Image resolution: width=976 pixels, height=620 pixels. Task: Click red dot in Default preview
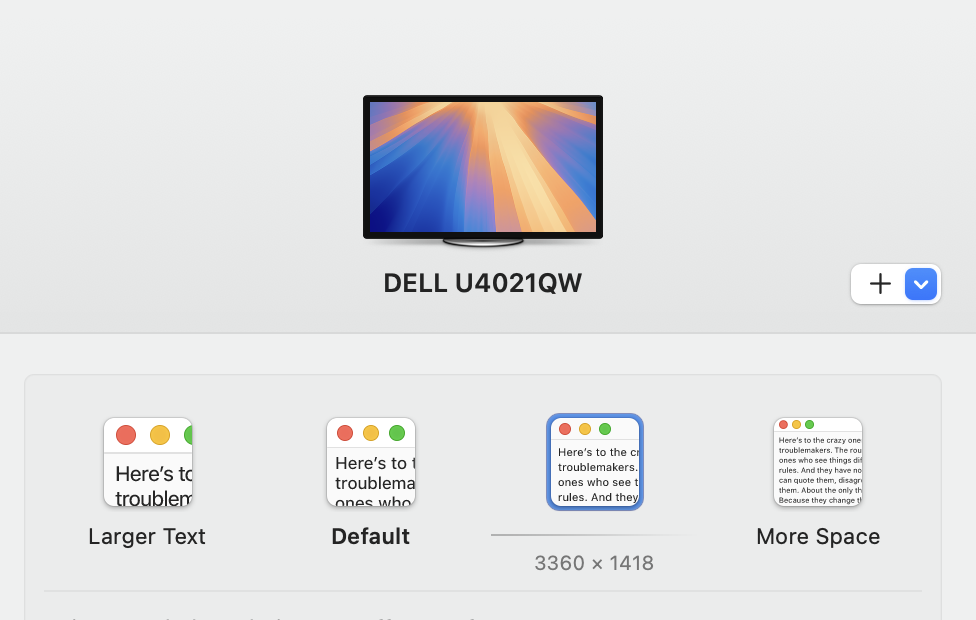(344, 433)
